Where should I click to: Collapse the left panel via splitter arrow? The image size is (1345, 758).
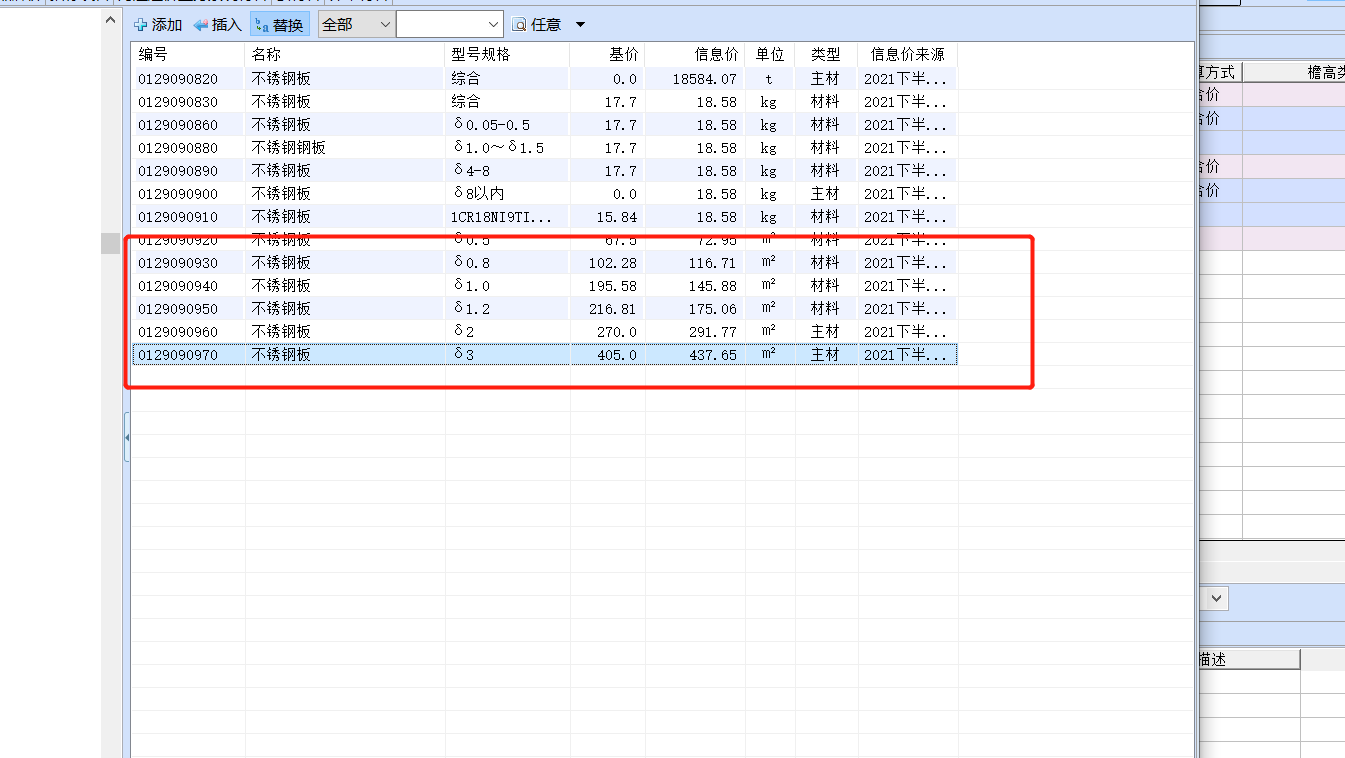(x=127, y=437)
